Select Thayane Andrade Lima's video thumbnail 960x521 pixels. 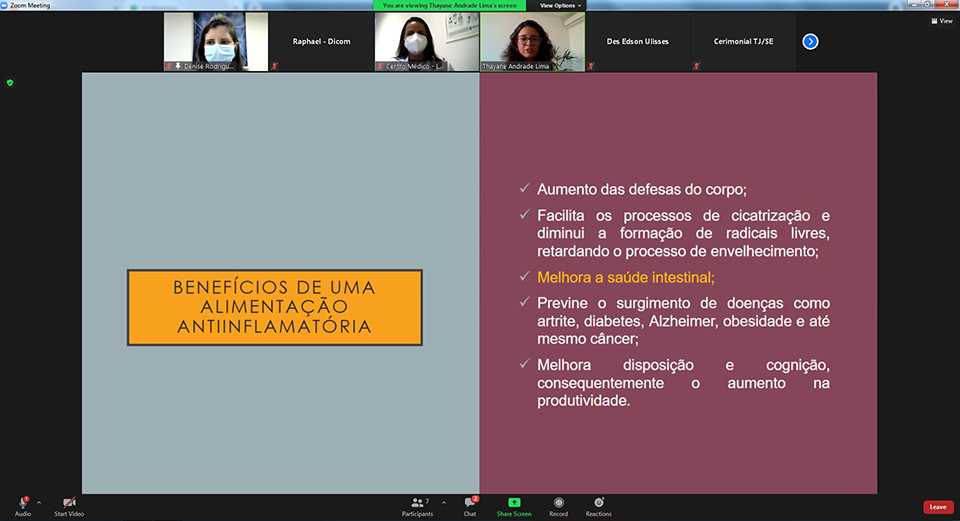pyautogui.click(x=532, y=41)
